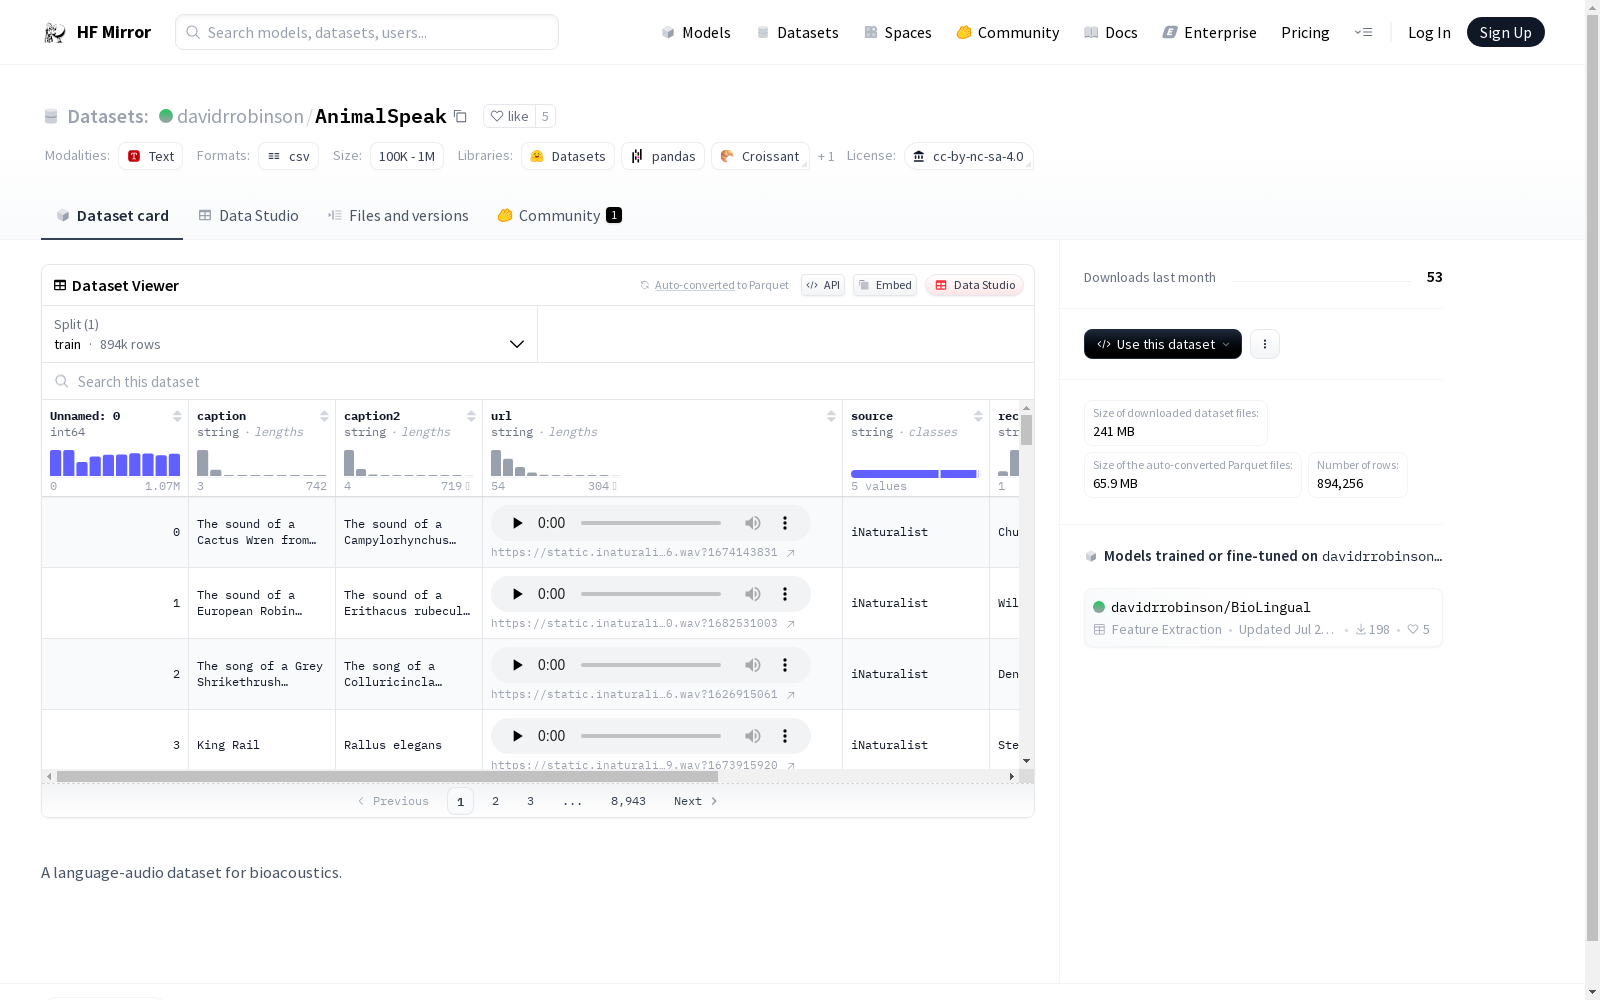This screenshot has height=1000, width=1600.
Task: Play audio for the Grey Shrikethrush row
Action: point(517,665)
